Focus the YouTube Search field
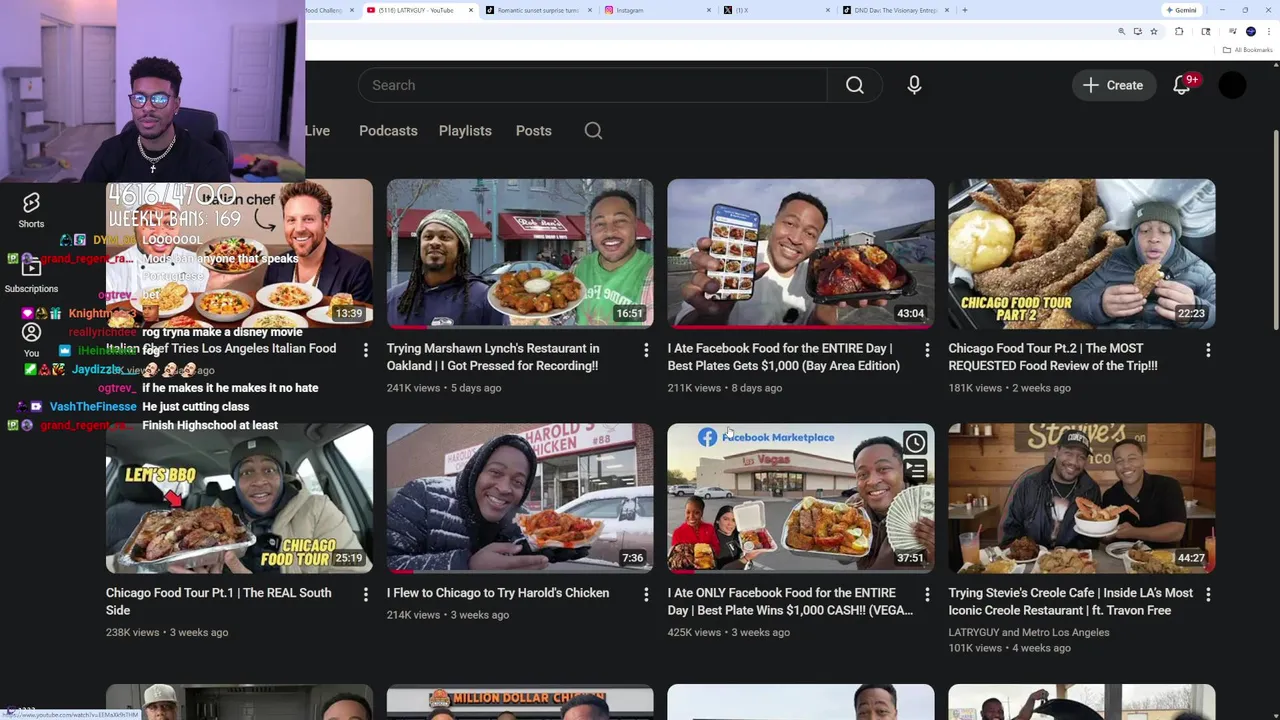The image size is (1280, 720). point(592,85)
